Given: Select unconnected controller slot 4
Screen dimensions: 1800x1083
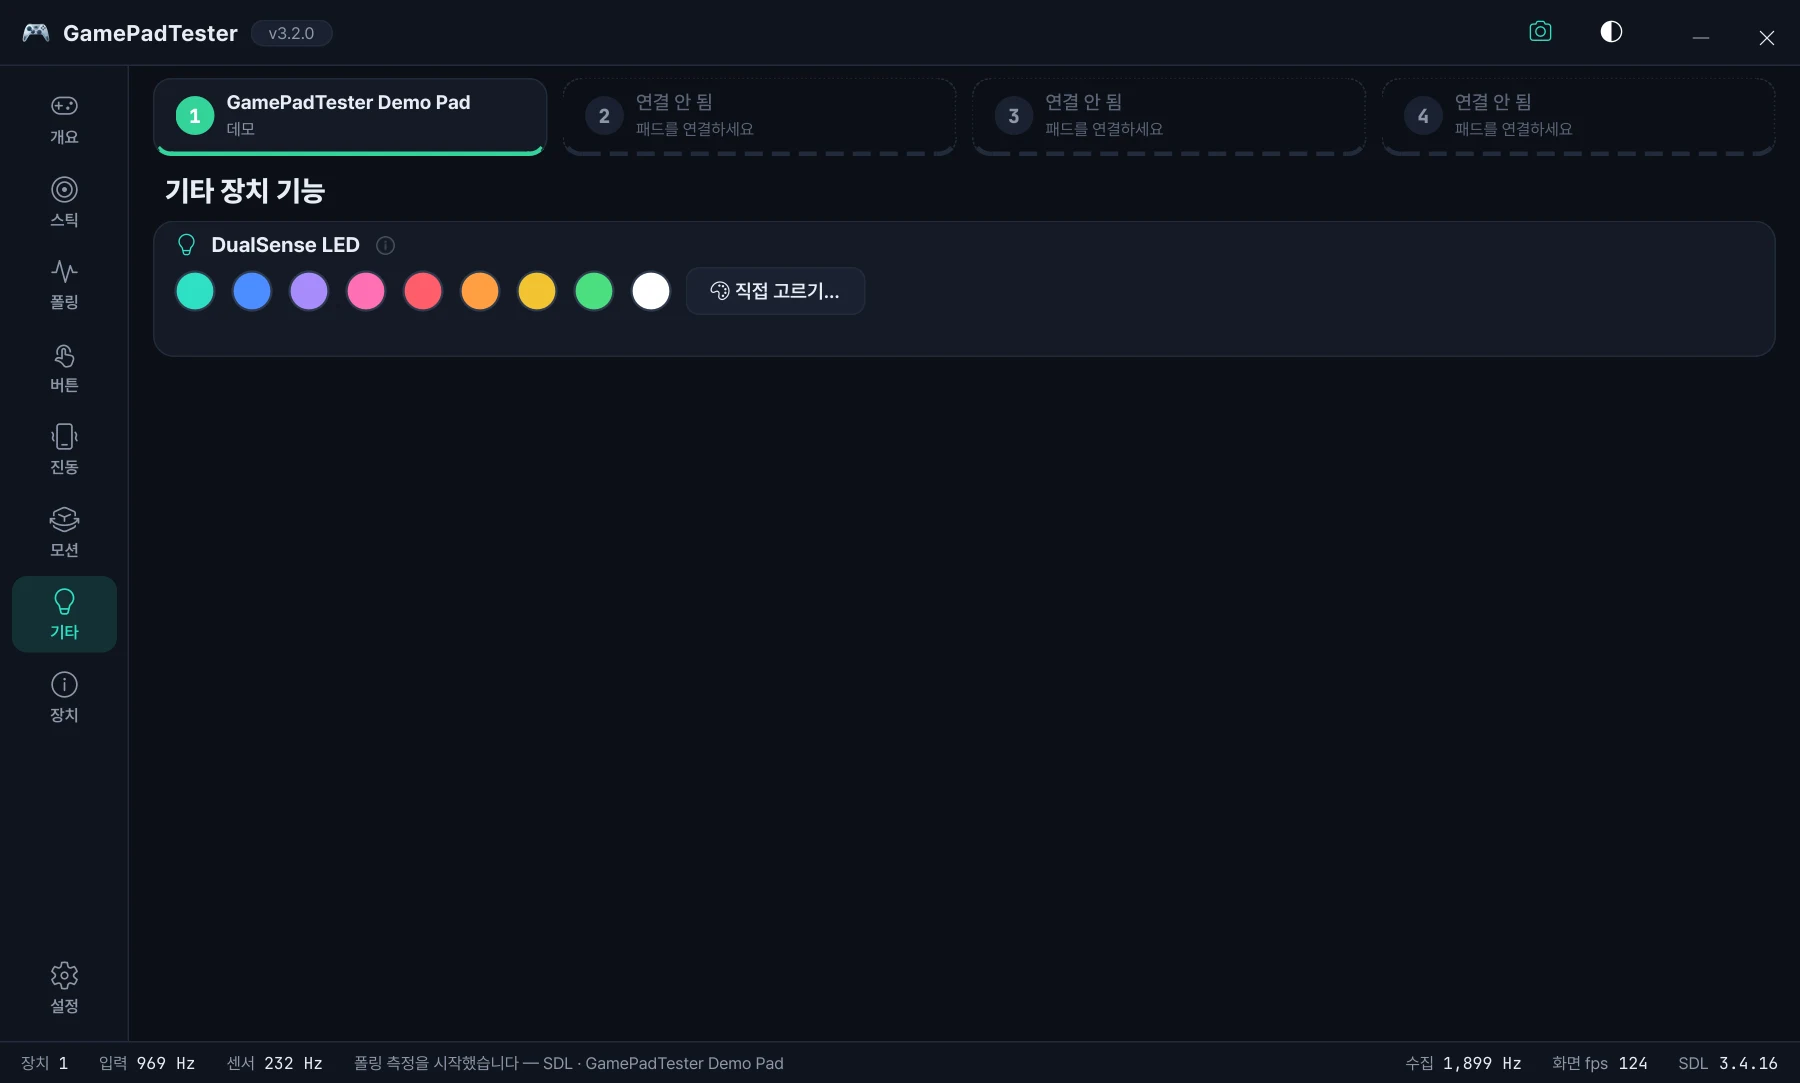Looking at the screenshot, I should [1578, 116].
